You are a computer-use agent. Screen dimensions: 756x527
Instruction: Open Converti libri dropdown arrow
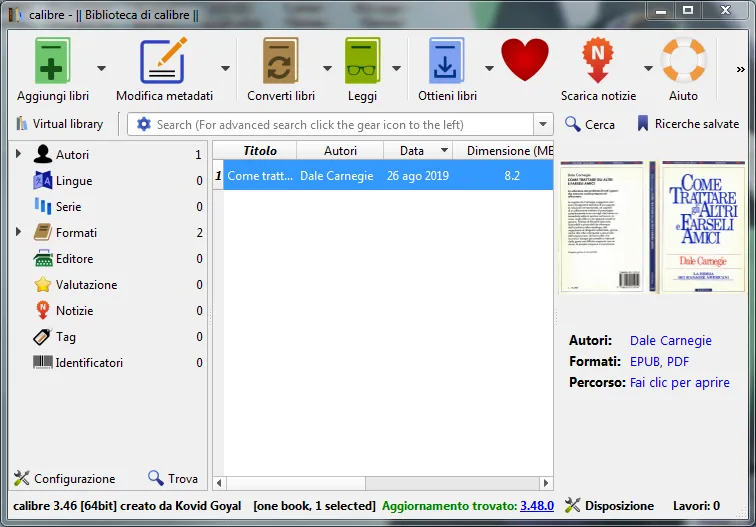[327, 68]
